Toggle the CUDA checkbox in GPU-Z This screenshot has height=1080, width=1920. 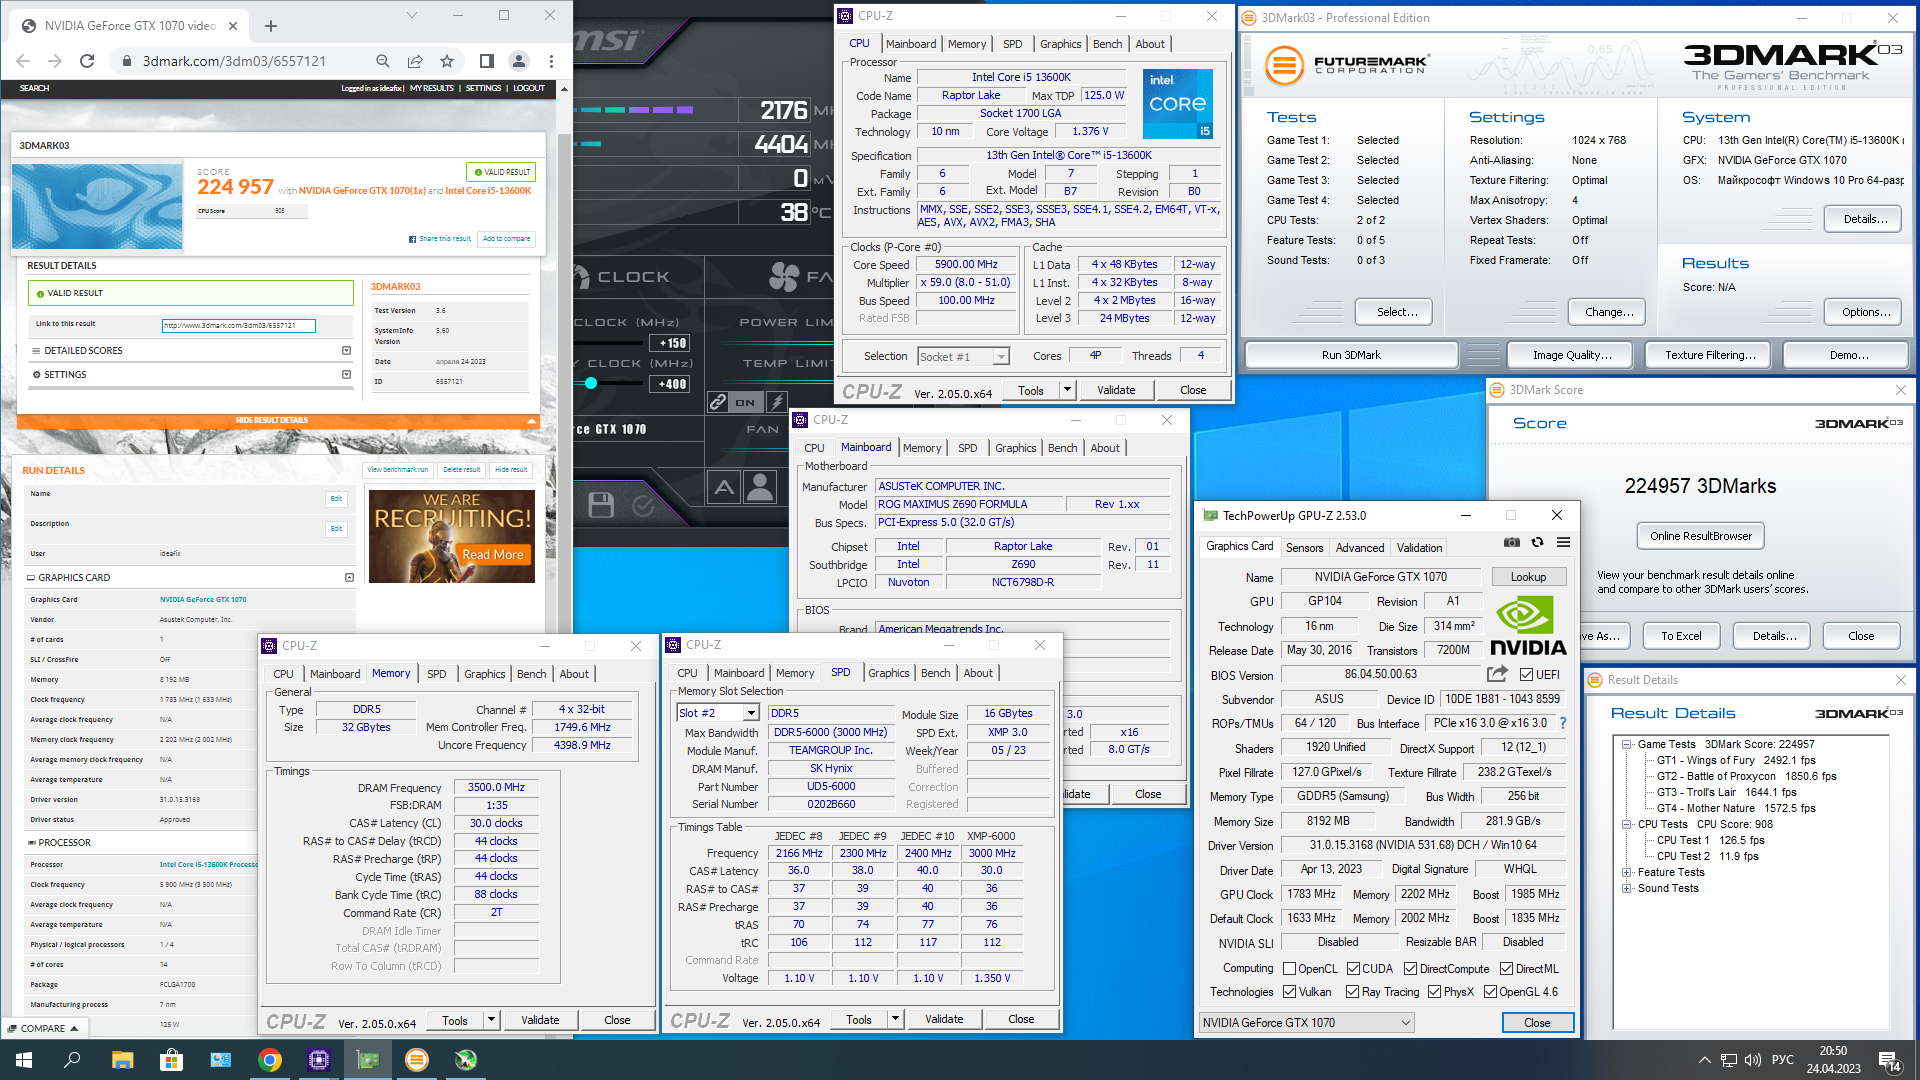[1353, 968]
